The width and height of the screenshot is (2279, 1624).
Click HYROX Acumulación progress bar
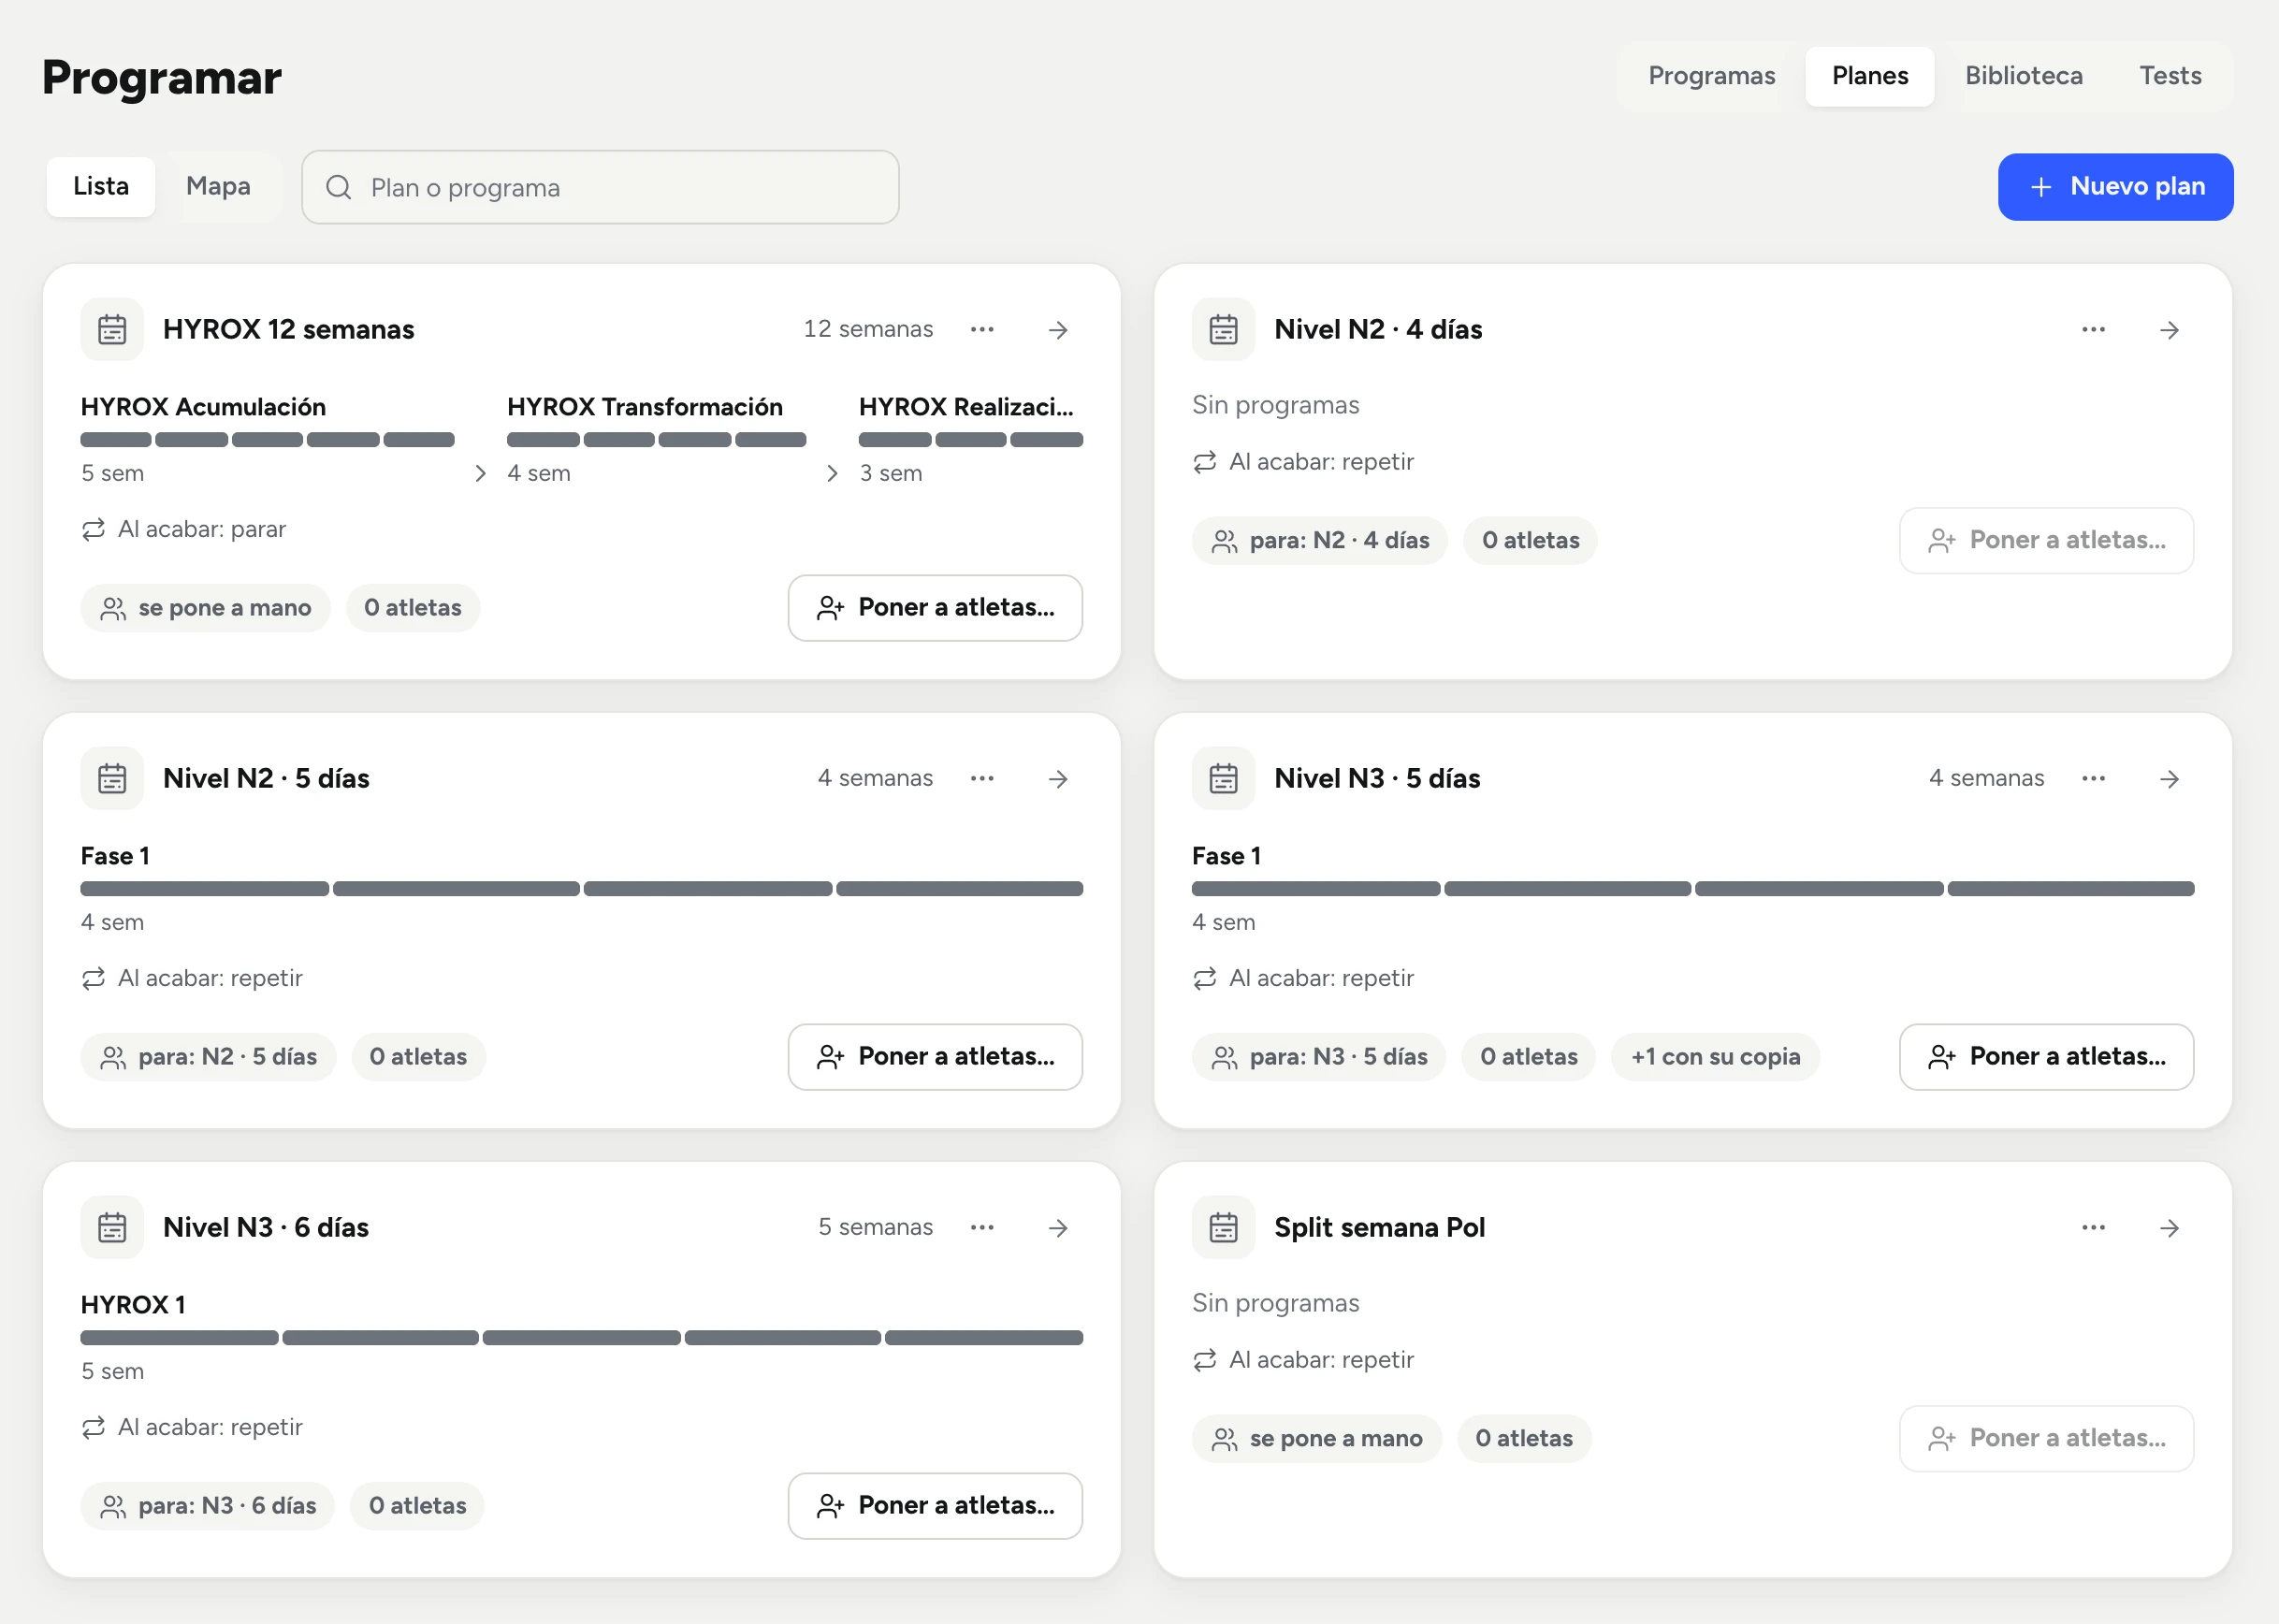pos(267,440)
